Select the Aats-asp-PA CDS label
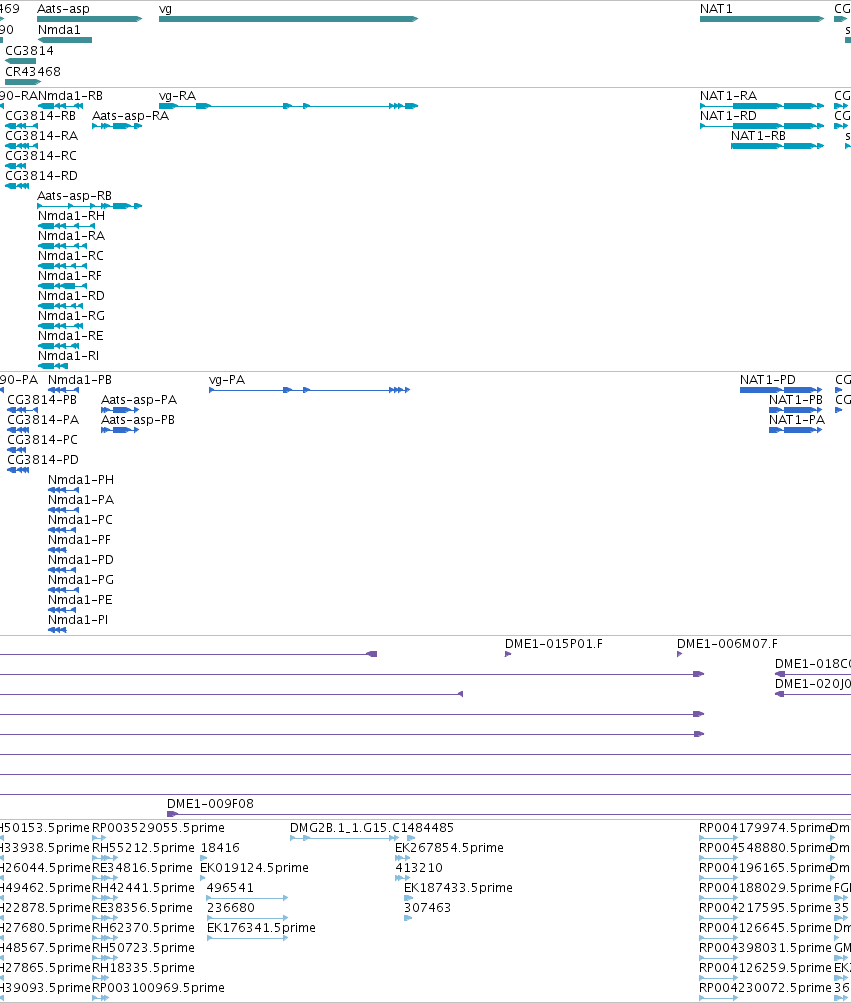The image size is (851, 1003). pos(139,400)
